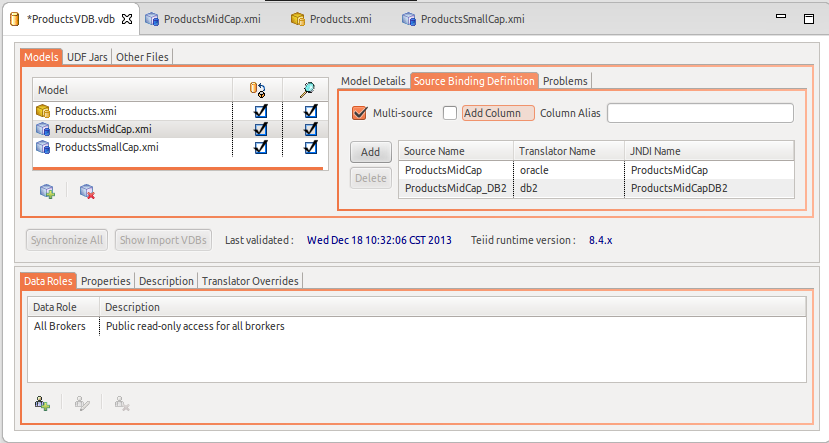Open the Model Details tab
Image resolution: width=829 pixels, height=443 pixels.
coord(373,81)
